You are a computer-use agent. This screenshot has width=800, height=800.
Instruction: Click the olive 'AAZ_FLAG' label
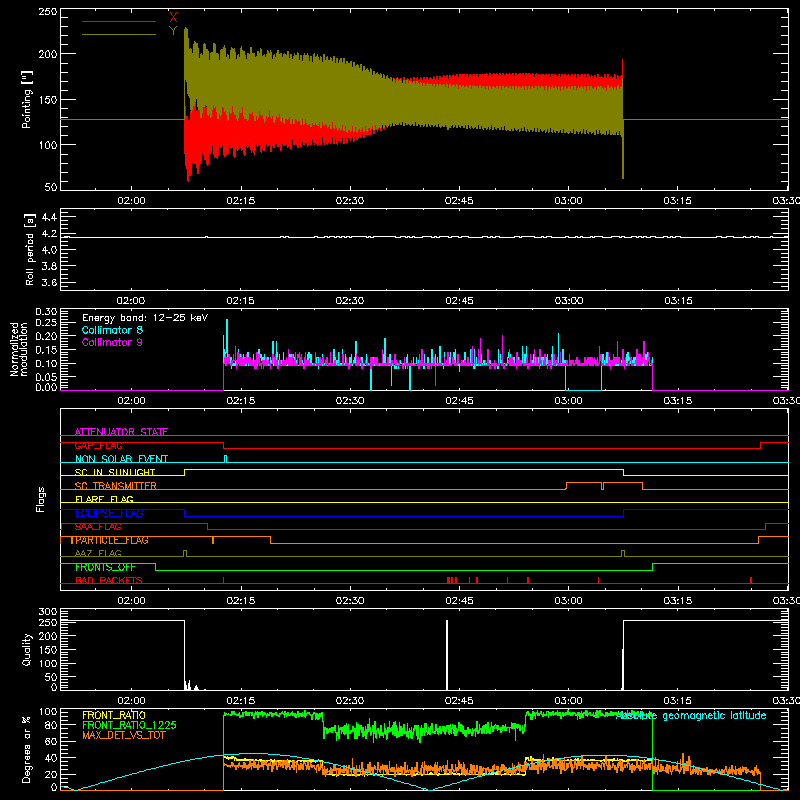point(98,553)
